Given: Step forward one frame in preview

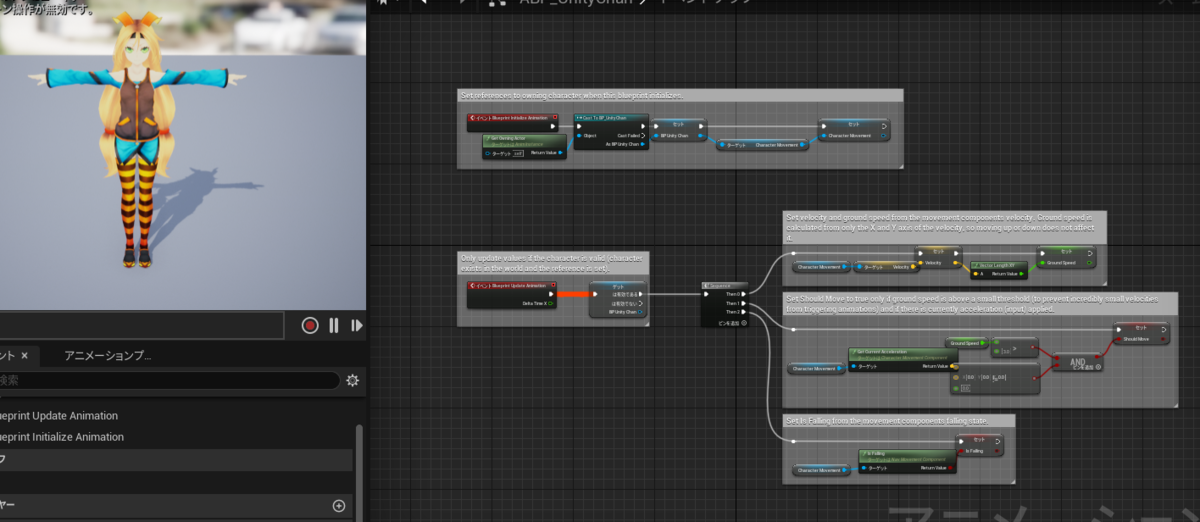Looking at the screenshot, I should pos(357,325).
